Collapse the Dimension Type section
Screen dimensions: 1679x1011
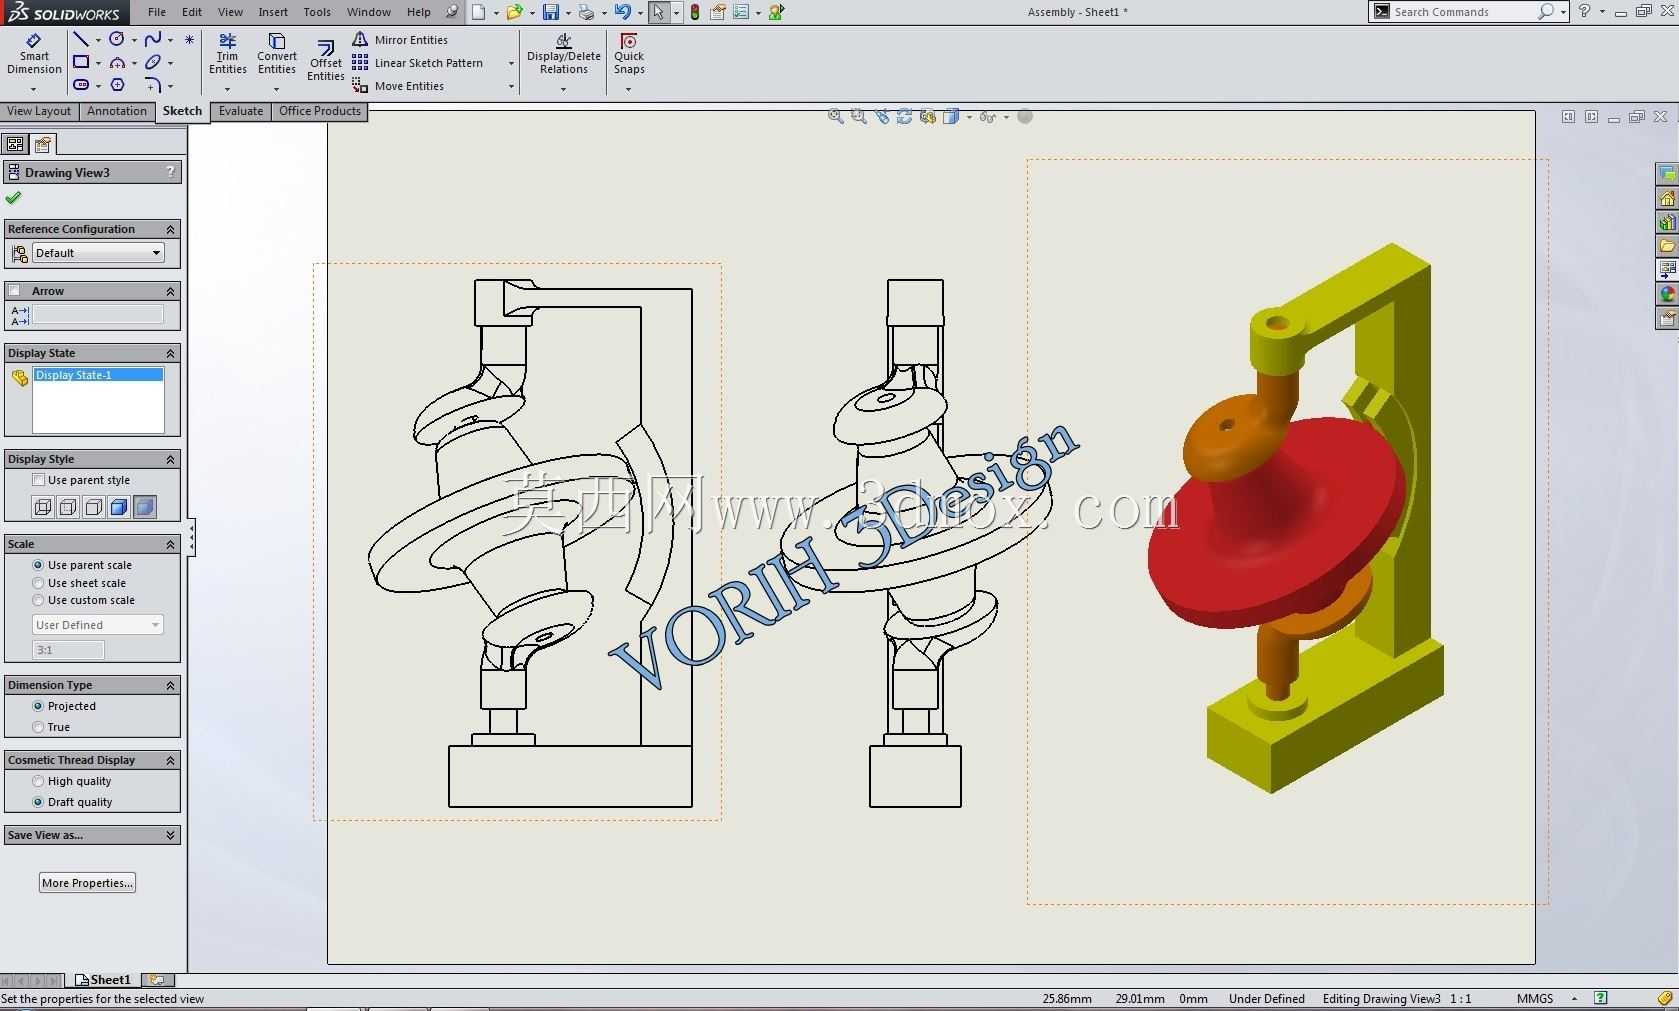click(x=170, y=685)
